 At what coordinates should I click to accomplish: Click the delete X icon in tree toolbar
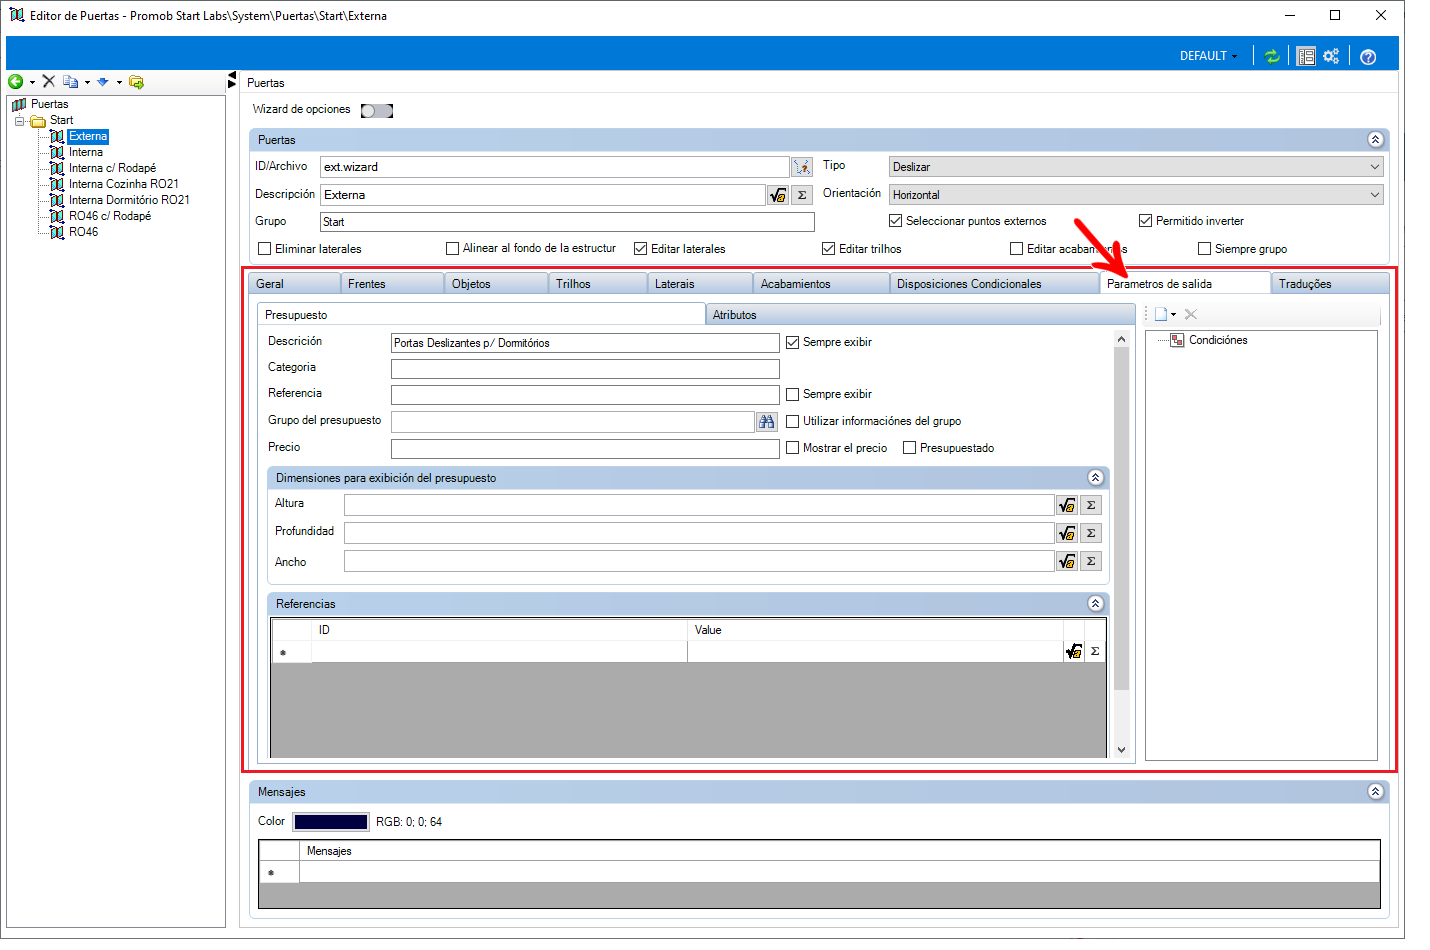click(48, 82)
